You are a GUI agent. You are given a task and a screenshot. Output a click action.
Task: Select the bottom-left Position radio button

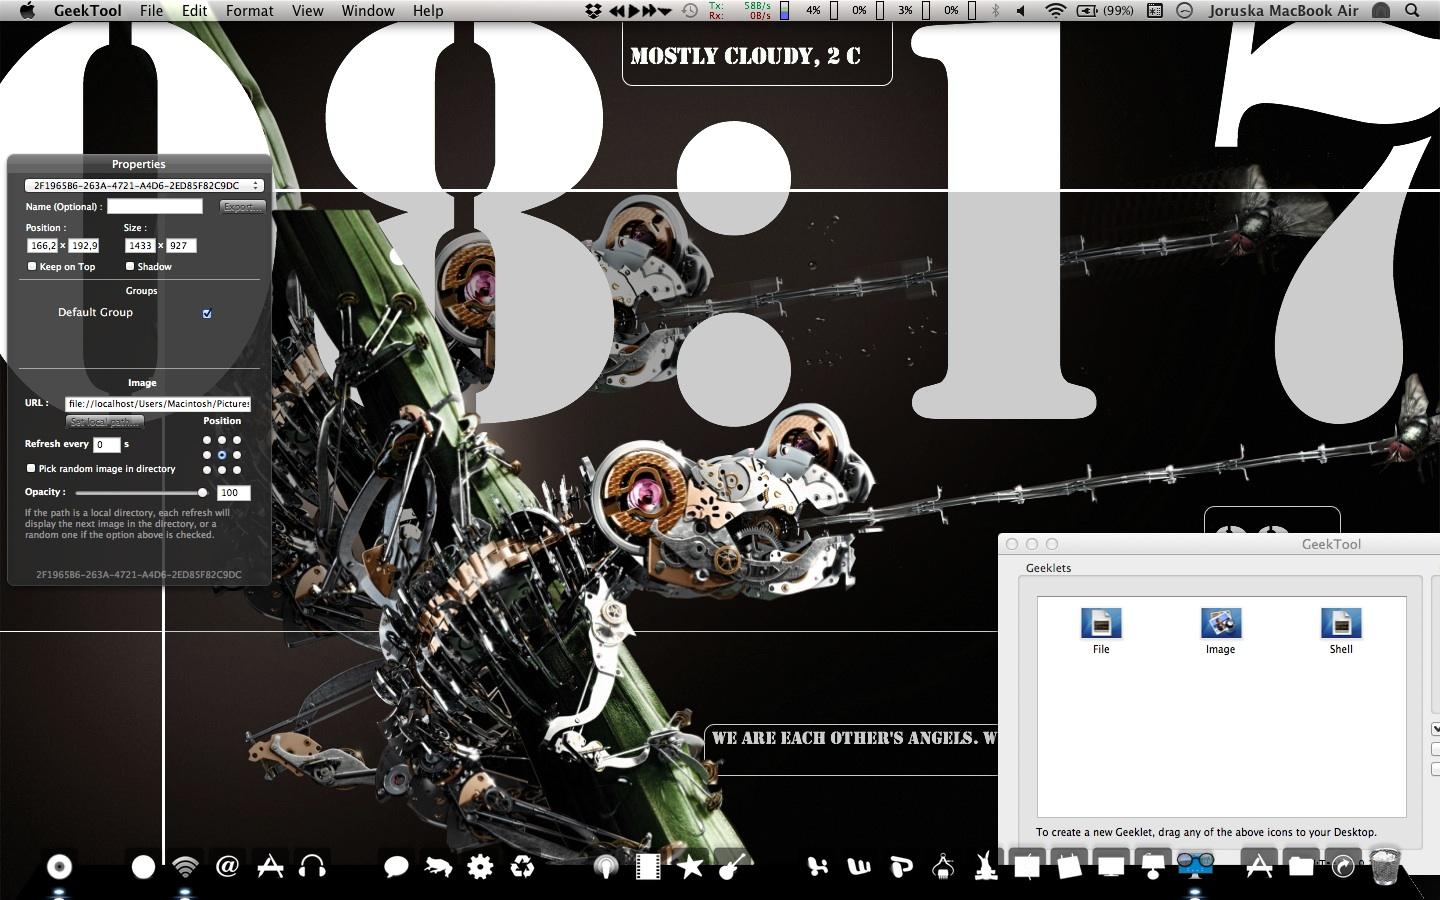[x=207, y=470]
